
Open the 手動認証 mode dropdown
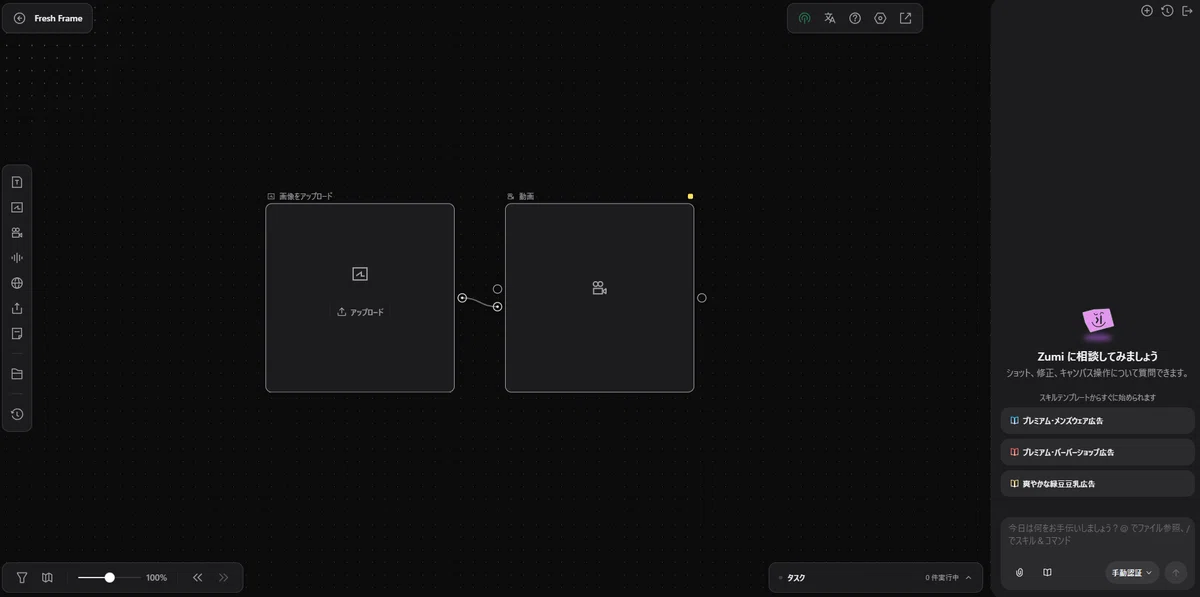[x=1132, y=573]
